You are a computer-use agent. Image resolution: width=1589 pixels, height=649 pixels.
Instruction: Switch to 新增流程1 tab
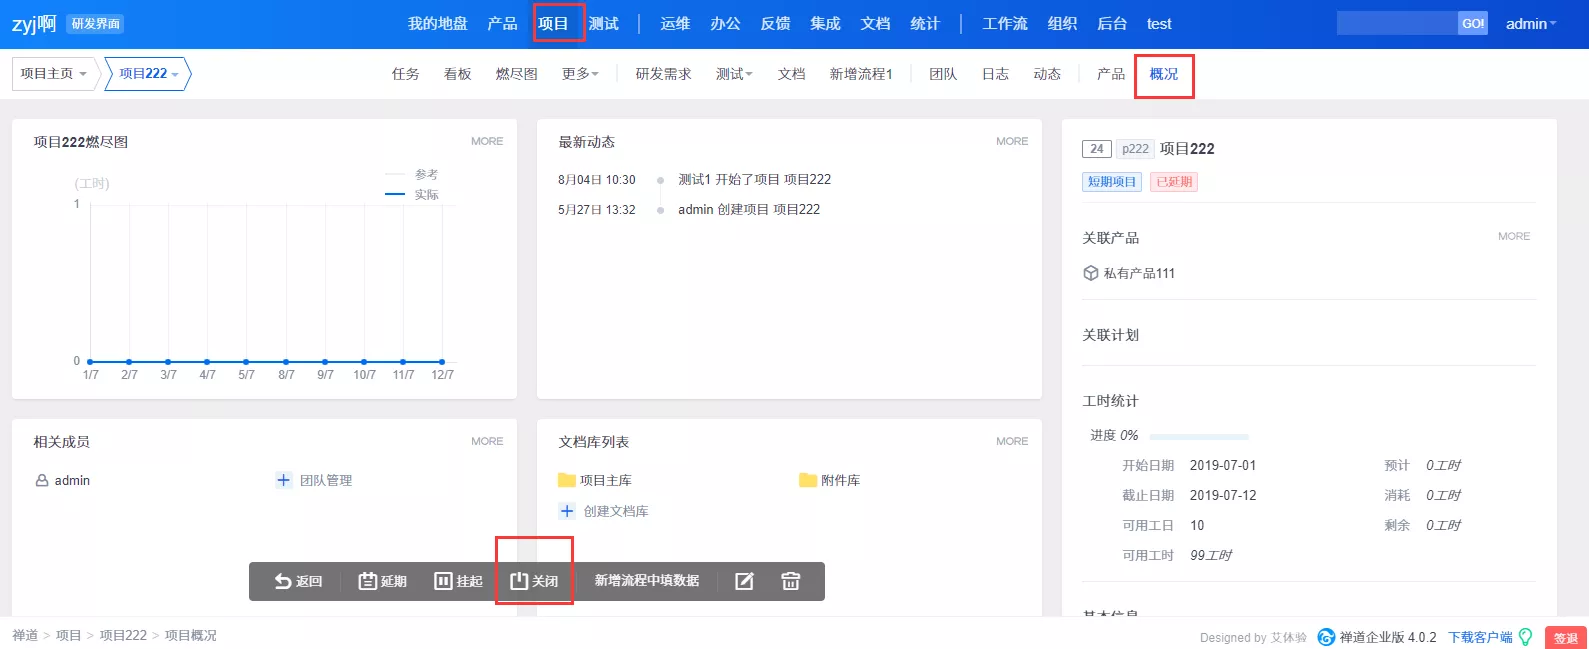(x=861, y=74)
